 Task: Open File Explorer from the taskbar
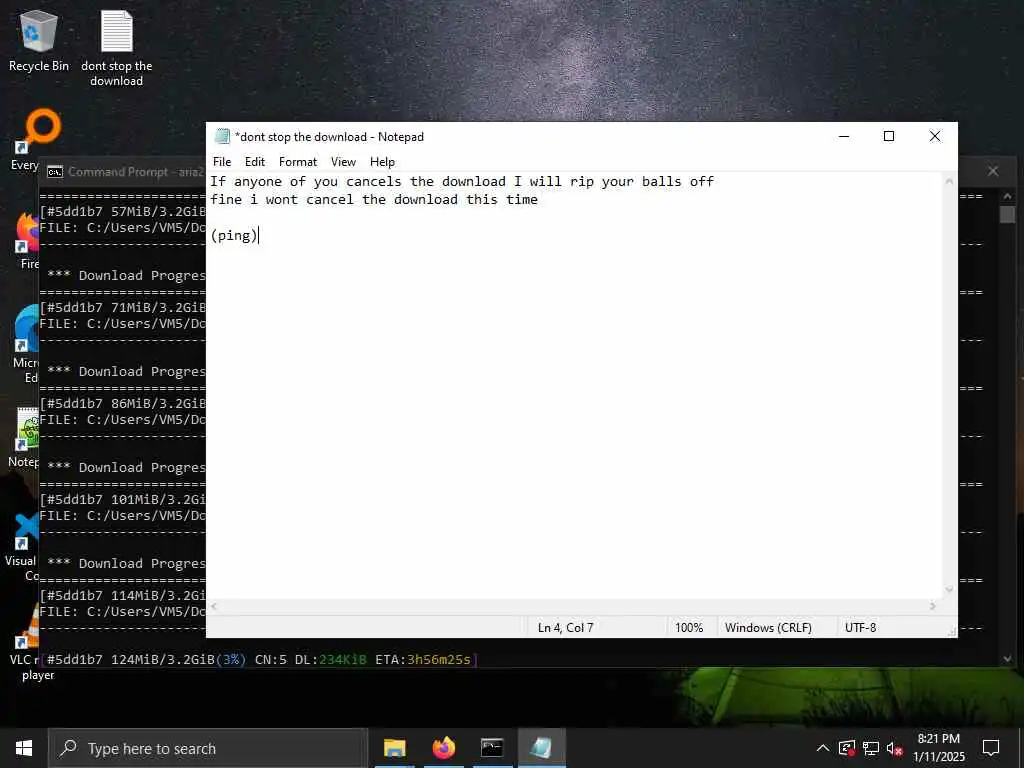(394, 748)
